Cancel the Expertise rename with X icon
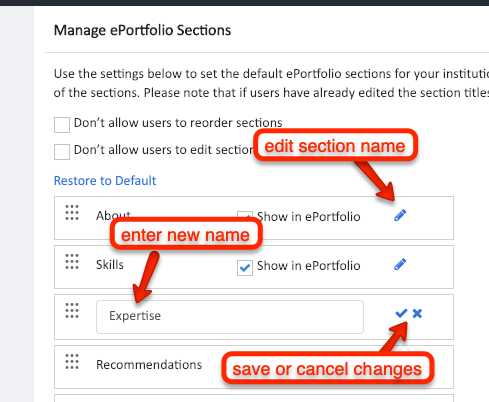The width and height of the screenshot is (489, 402). 417,313
